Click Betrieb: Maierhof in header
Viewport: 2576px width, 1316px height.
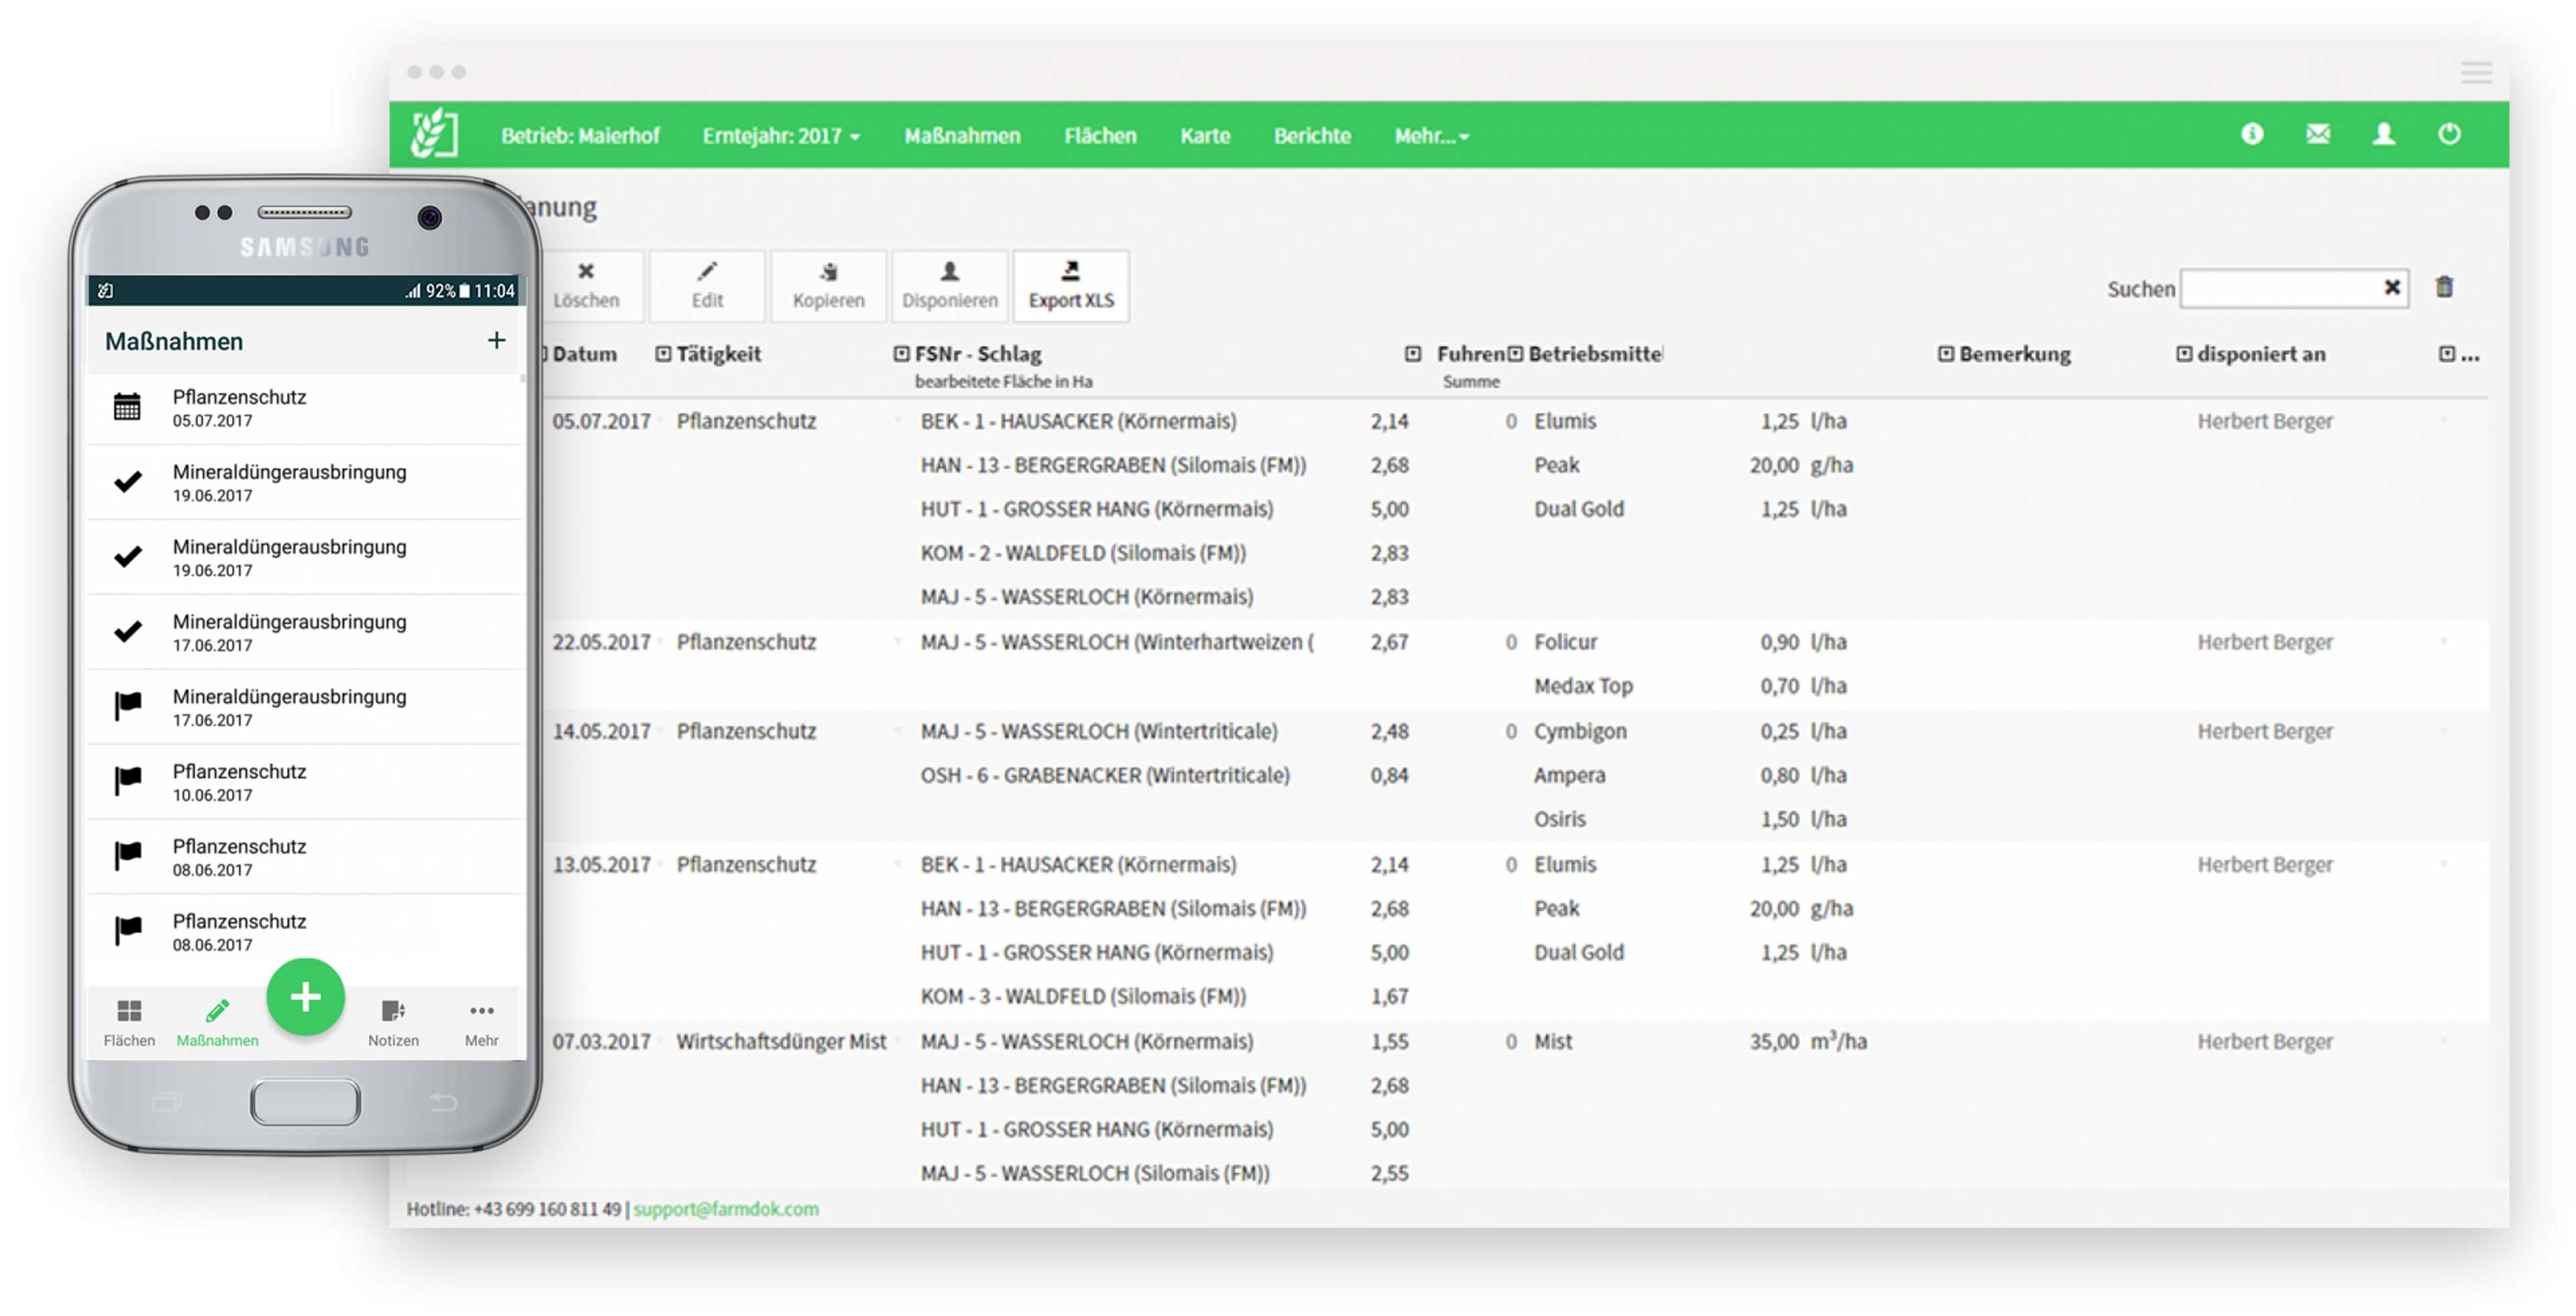click(x=580, y=135)
